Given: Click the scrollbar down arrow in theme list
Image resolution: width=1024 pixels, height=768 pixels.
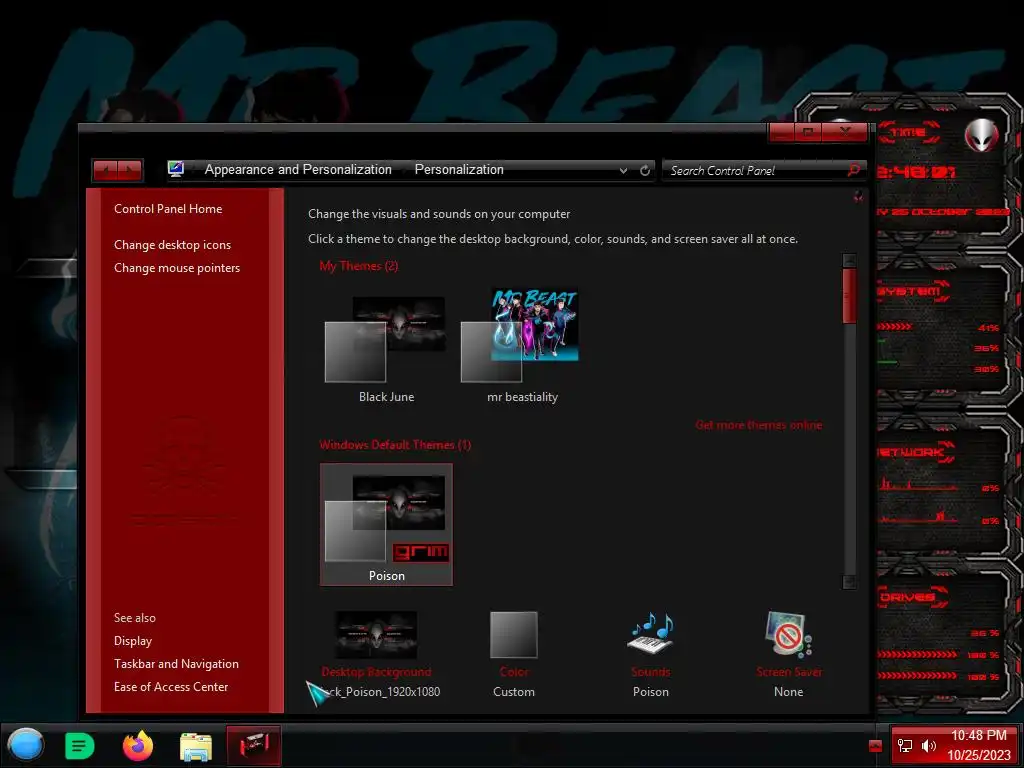Looking at the screenshot, I should click(x=849, y=581).
